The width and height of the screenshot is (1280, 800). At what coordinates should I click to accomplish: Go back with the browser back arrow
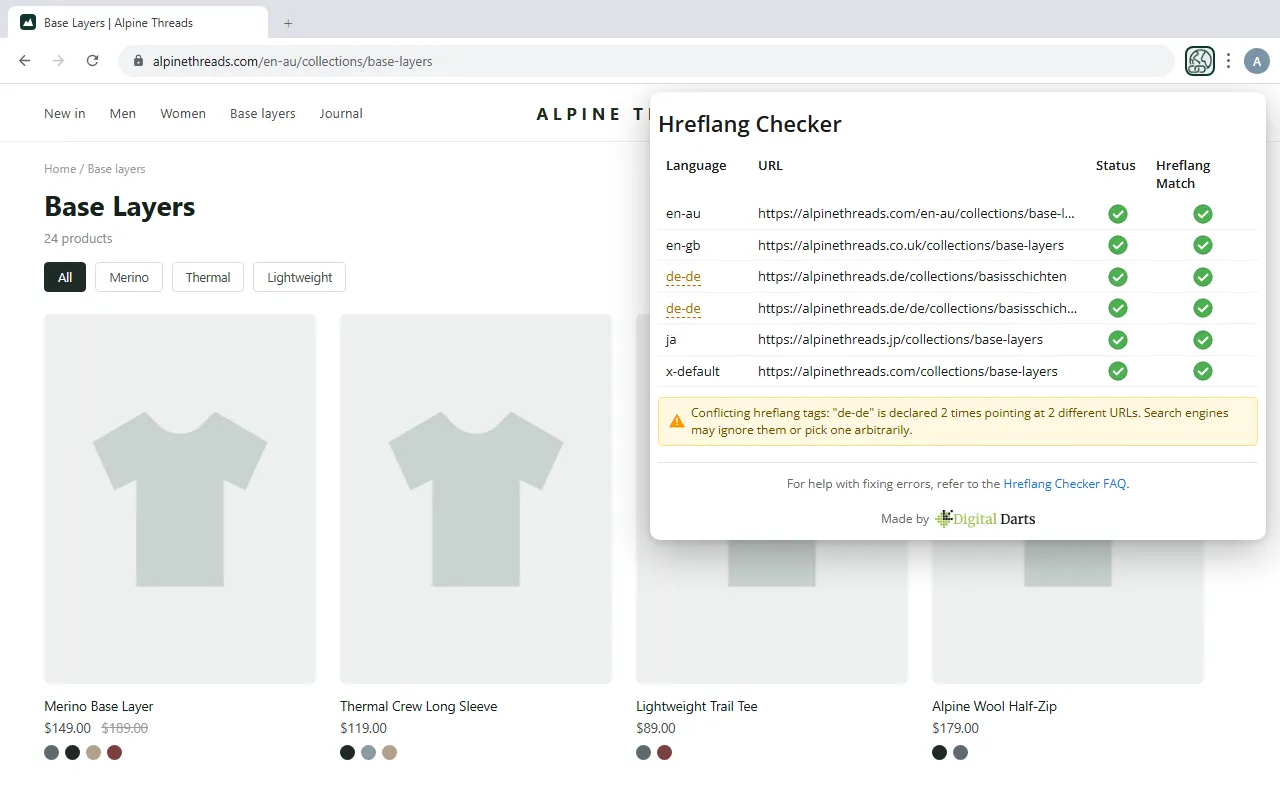[25, 61]
